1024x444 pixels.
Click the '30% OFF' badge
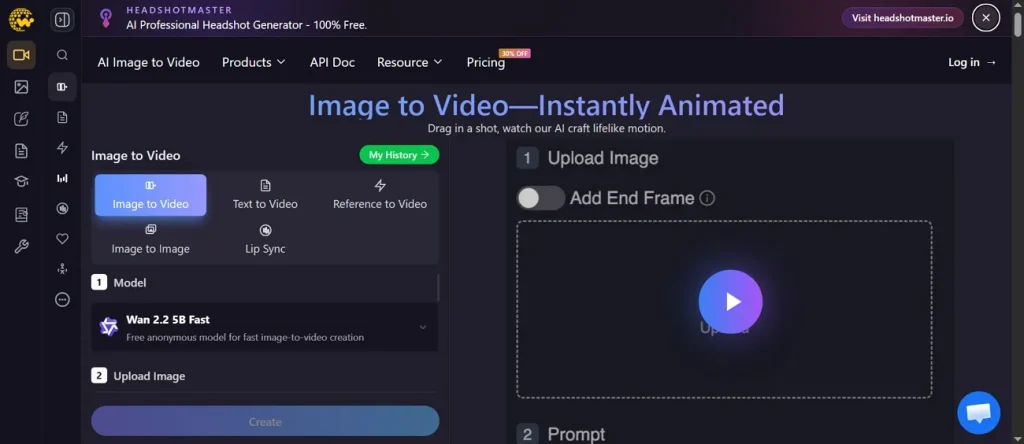515,54
